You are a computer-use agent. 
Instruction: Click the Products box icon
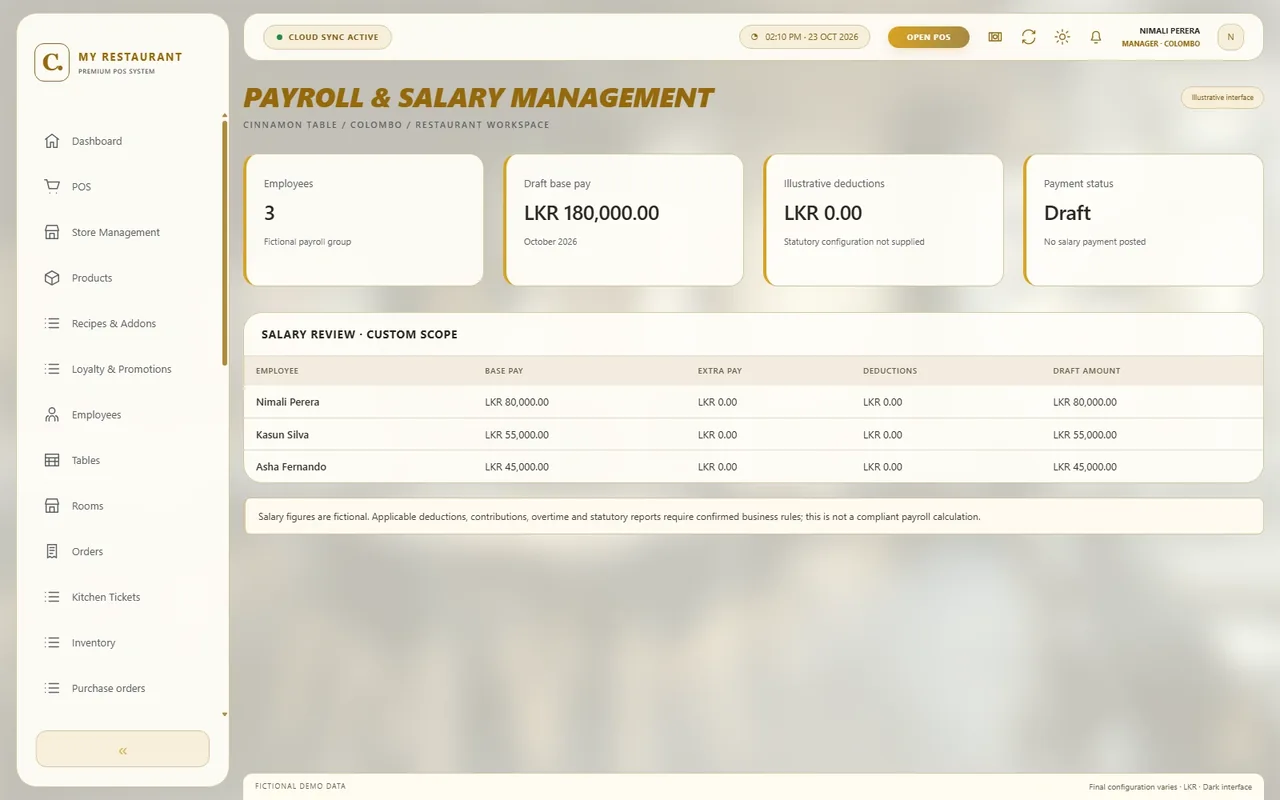click(52, 278)
